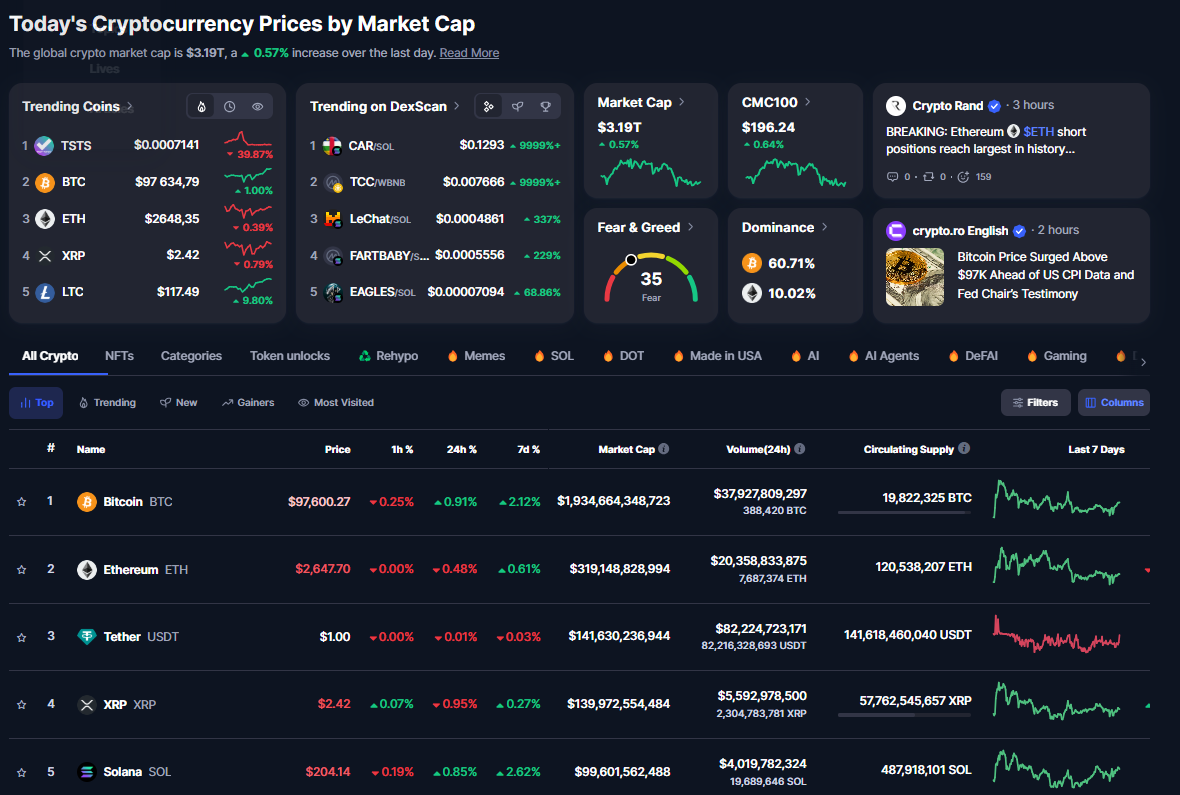Screen dimensions: 1180x795
Task: Select the flame trending filter in Trending Coins
Action: (202, 107)
